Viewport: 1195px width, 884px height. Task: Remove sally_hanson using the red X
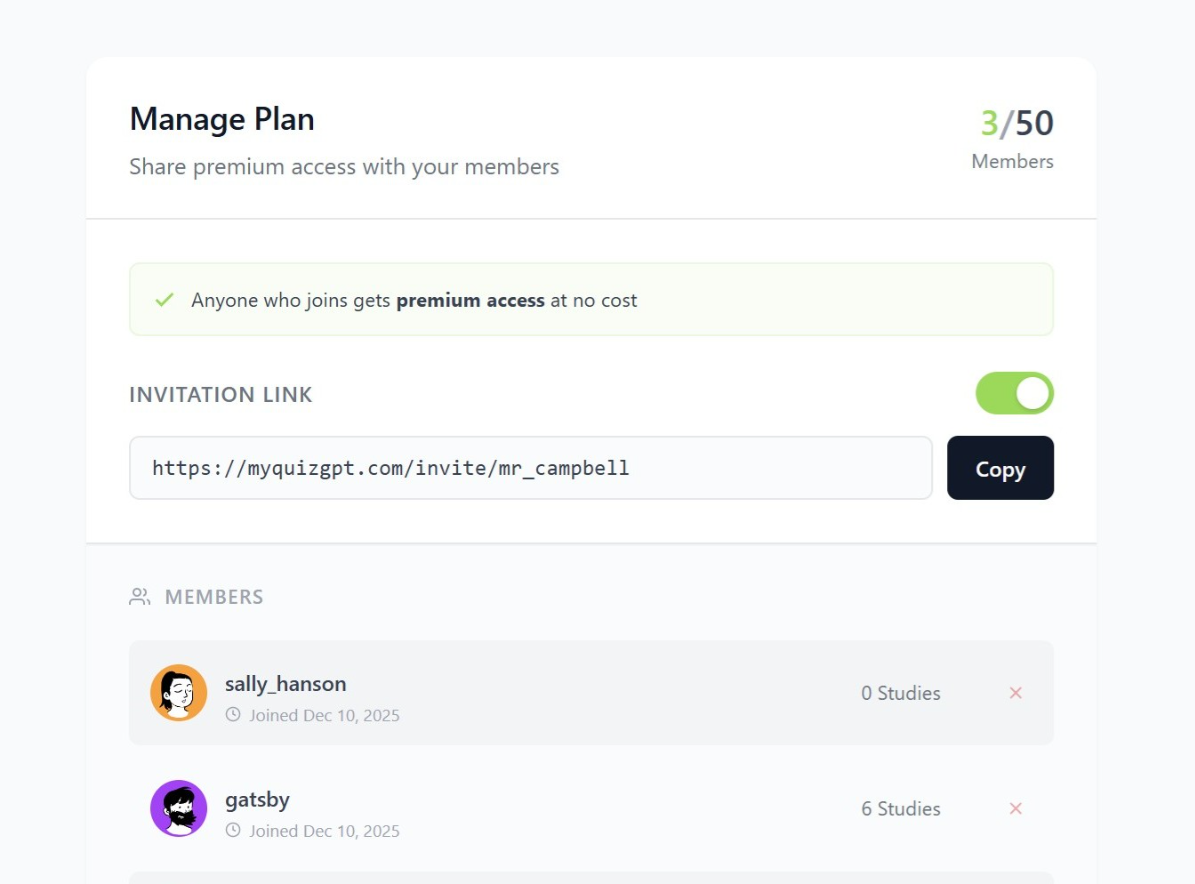point(1016,692)
